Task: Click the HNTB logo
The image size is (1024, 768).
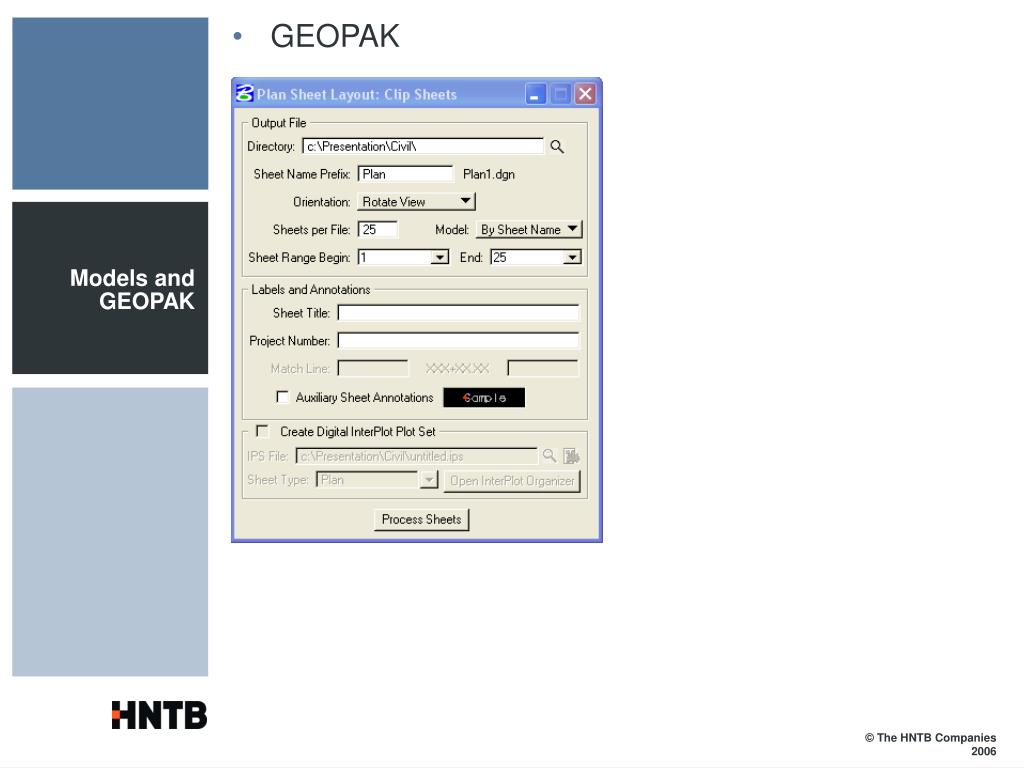Action: coord(159,715)
